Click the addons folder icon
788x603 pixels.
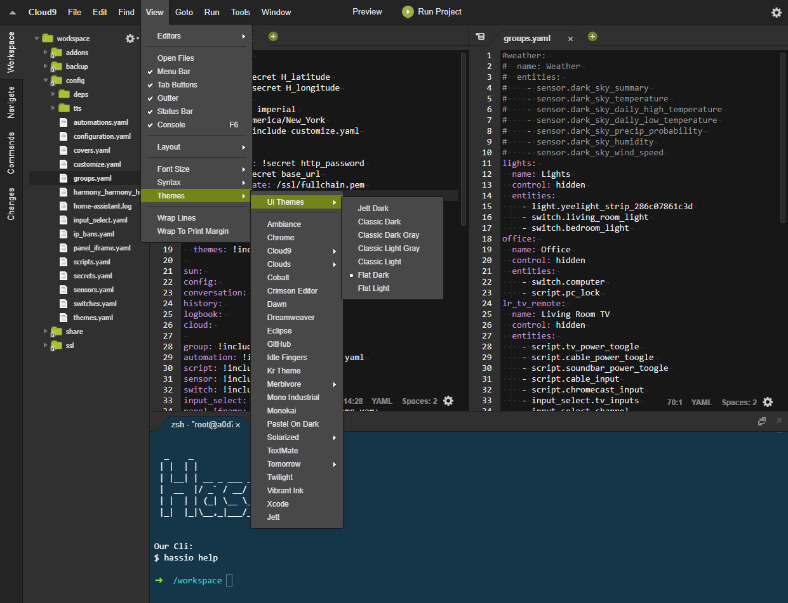point(57,52)
